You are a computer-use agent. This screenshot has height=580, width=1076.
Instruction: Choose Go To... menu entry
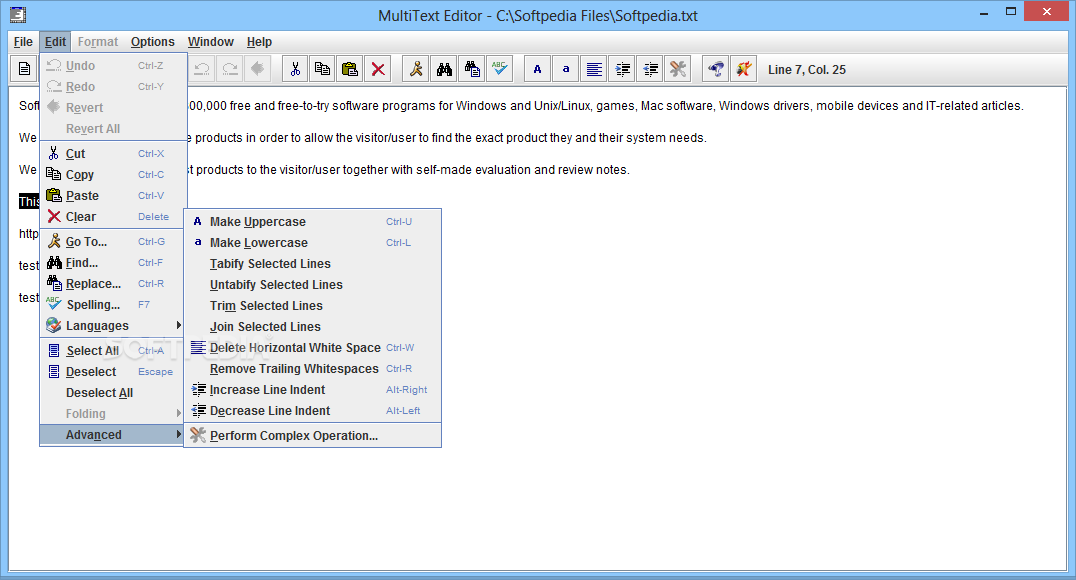click(113, 242)
